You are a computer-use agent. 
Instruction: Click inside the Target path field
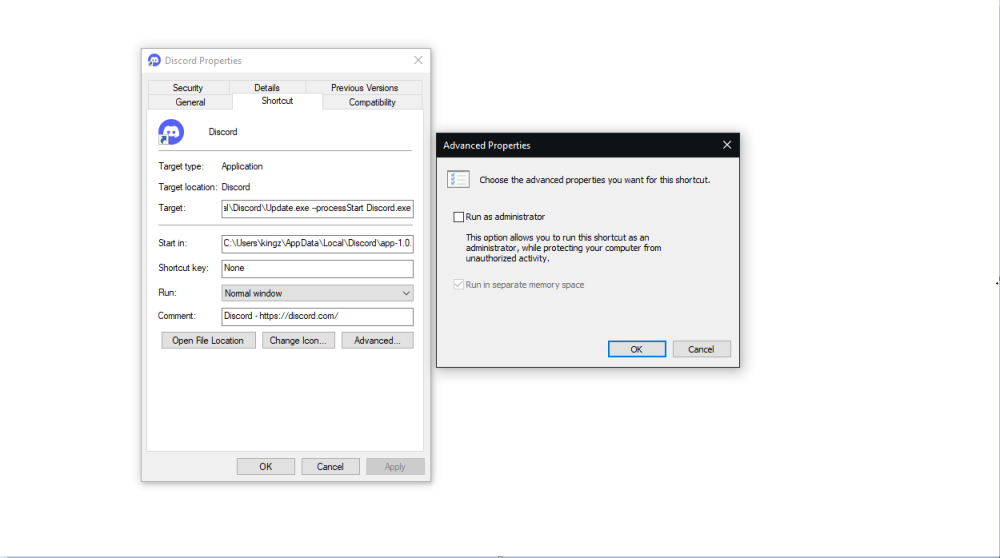[x=317, y=208]
